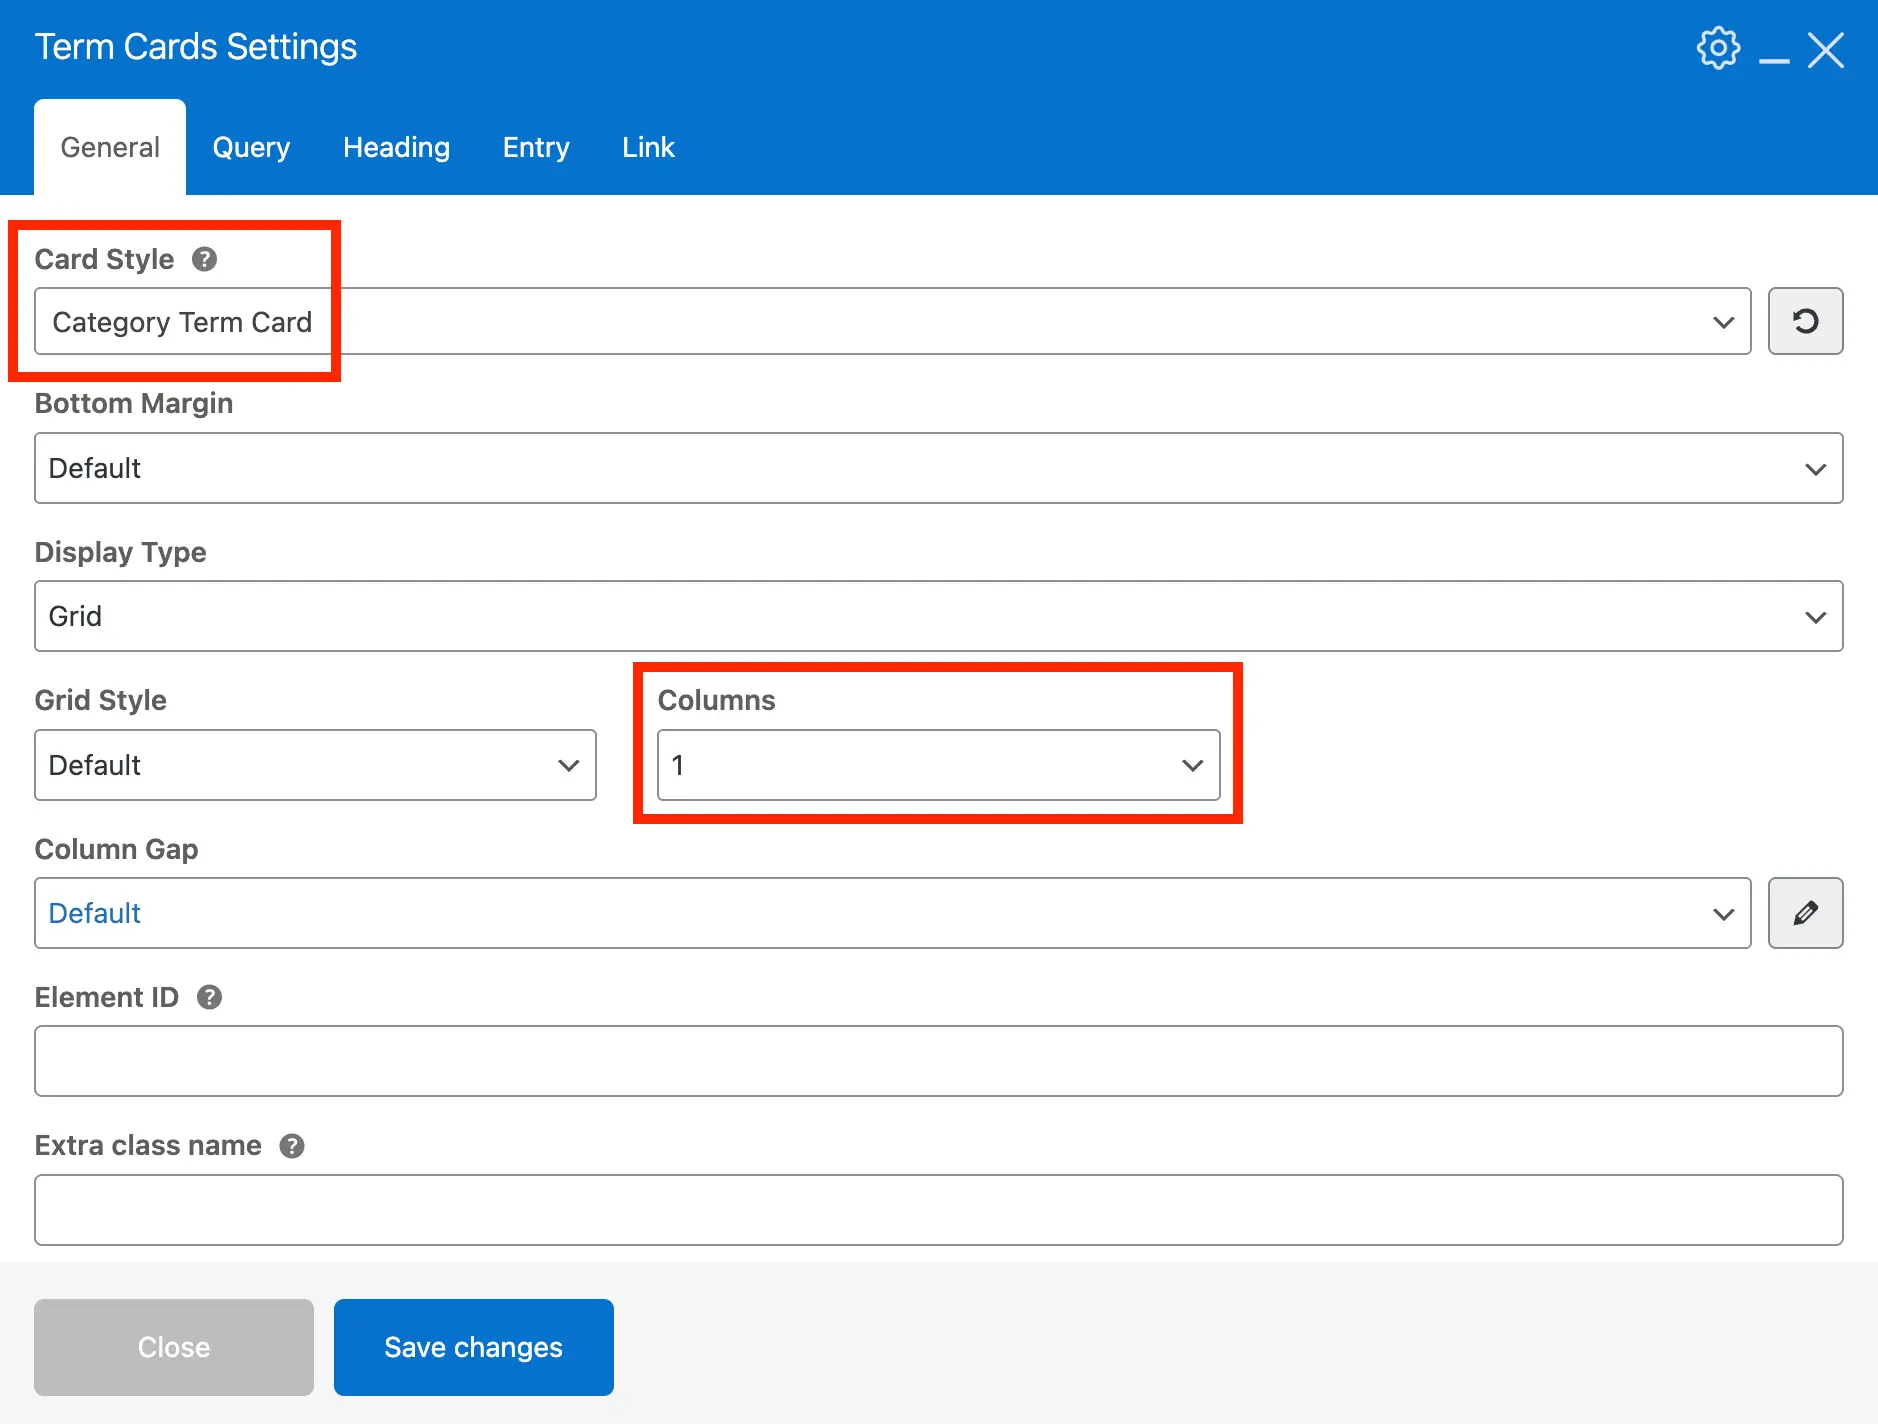This screenshot has width=1878, height=1424.
Task: Open the Entry tab
Action: [x=536, y=147]
